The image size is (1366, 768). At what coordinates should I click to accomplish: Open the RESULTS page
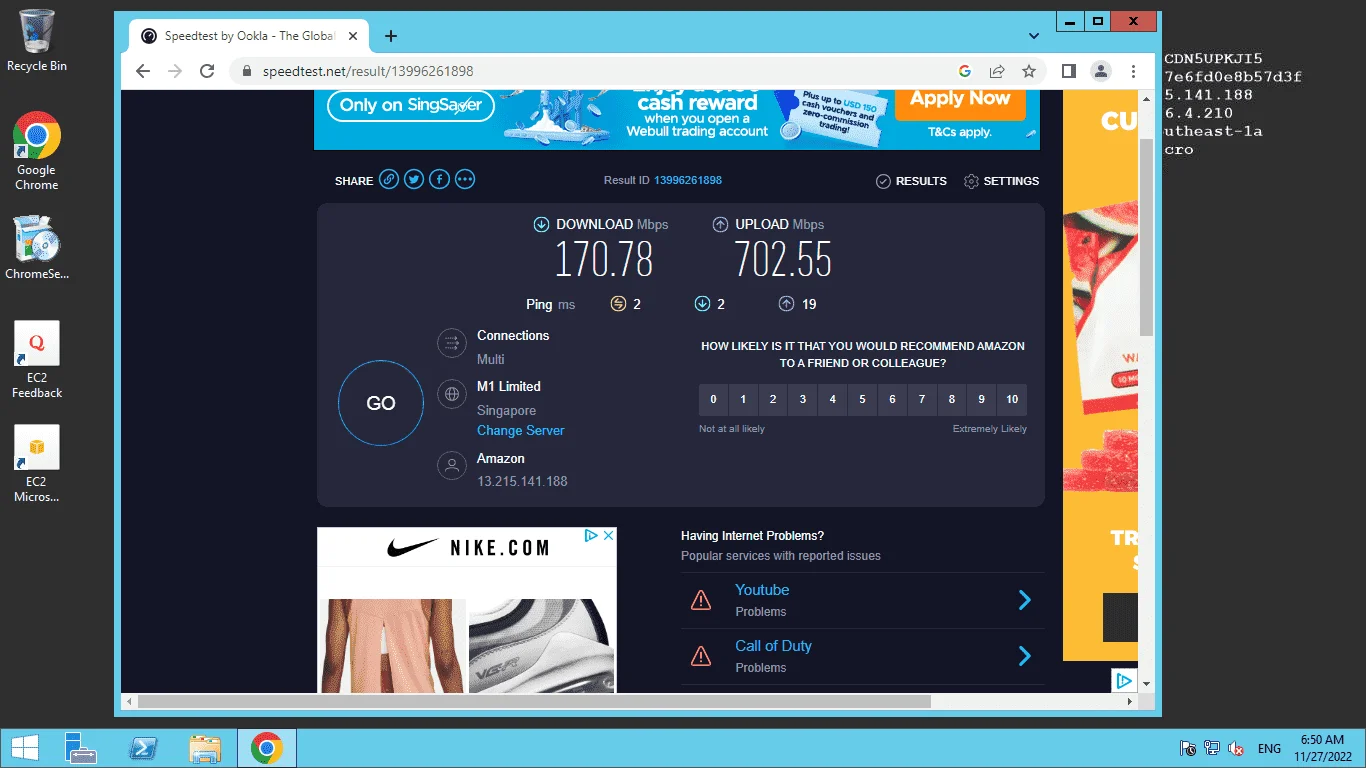pos(911,181)
